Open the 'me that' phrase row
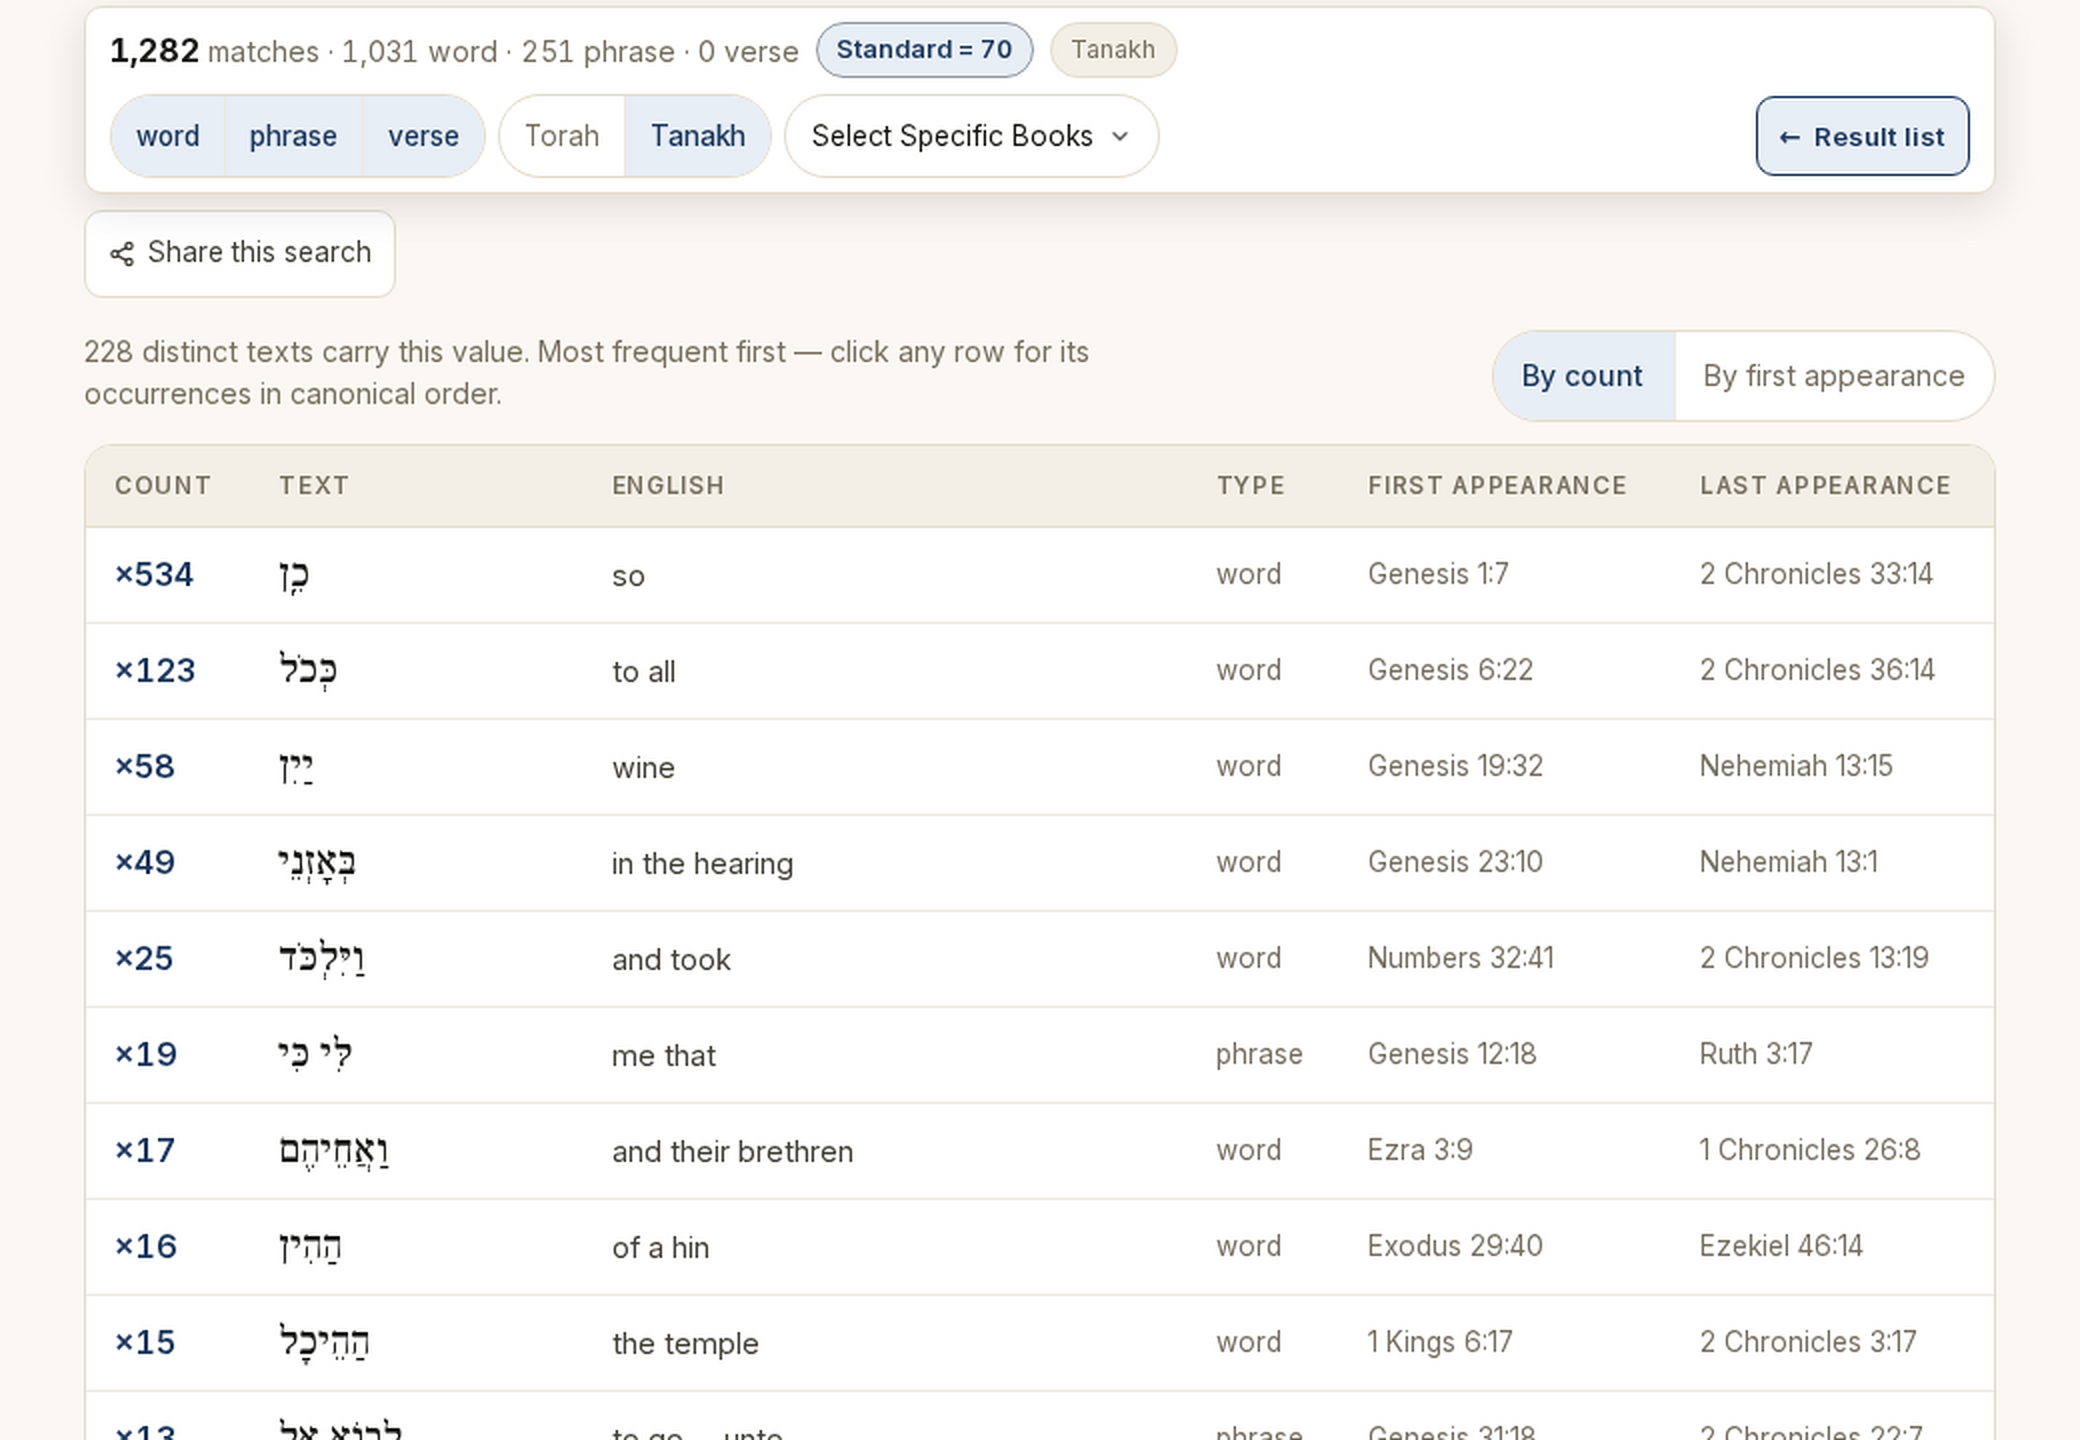The width and height of the screenshot is (2080, 1440). click(1040, 1055)
